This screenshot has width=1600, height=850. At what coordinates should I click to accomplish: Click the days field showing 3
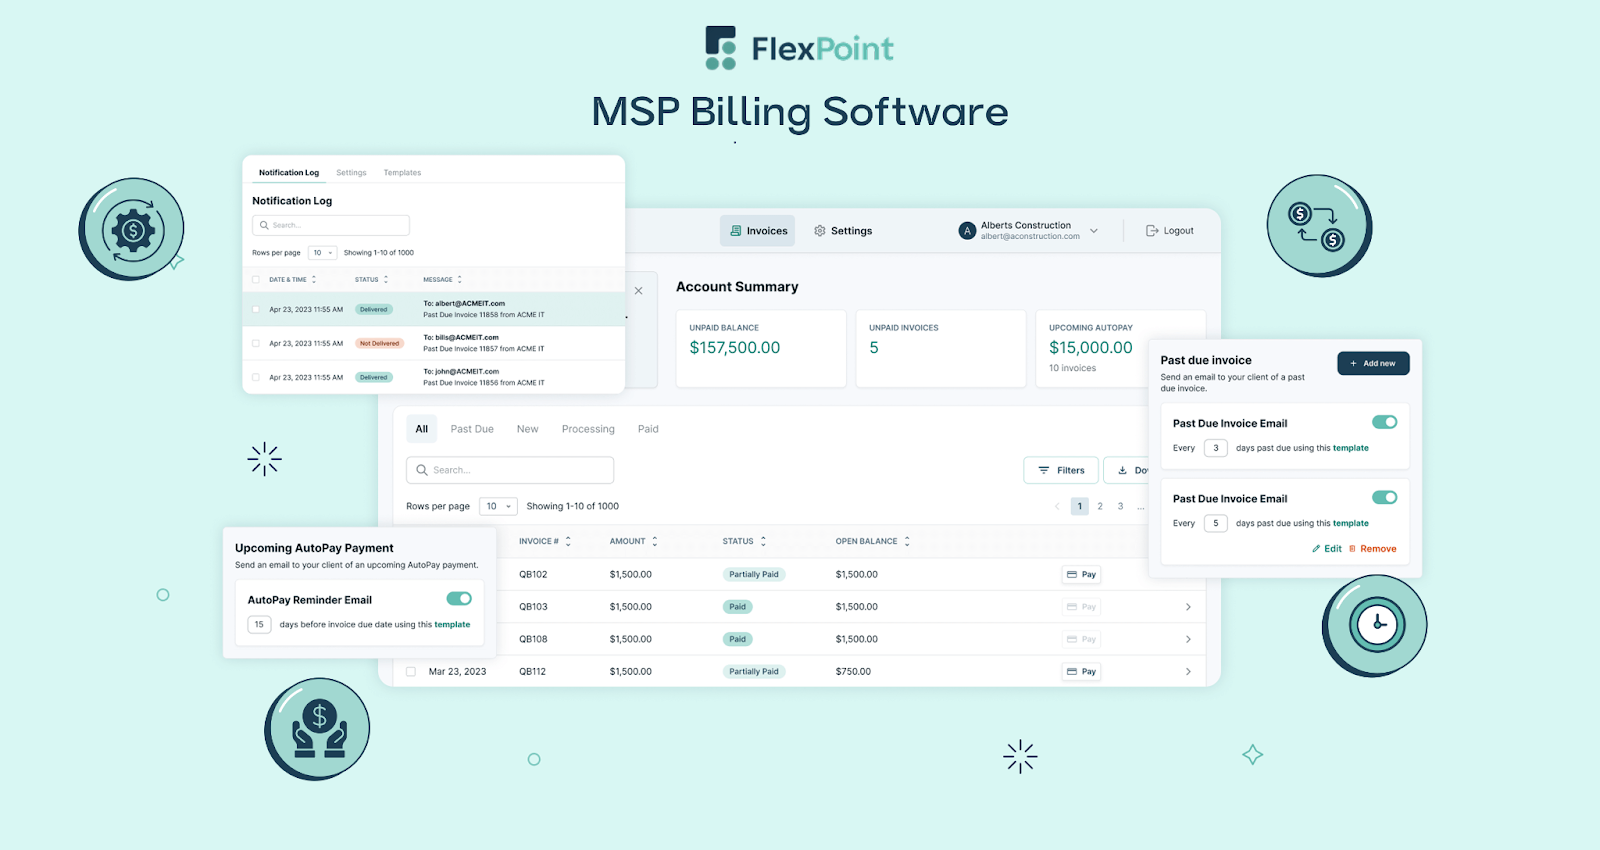point(1216,448)
